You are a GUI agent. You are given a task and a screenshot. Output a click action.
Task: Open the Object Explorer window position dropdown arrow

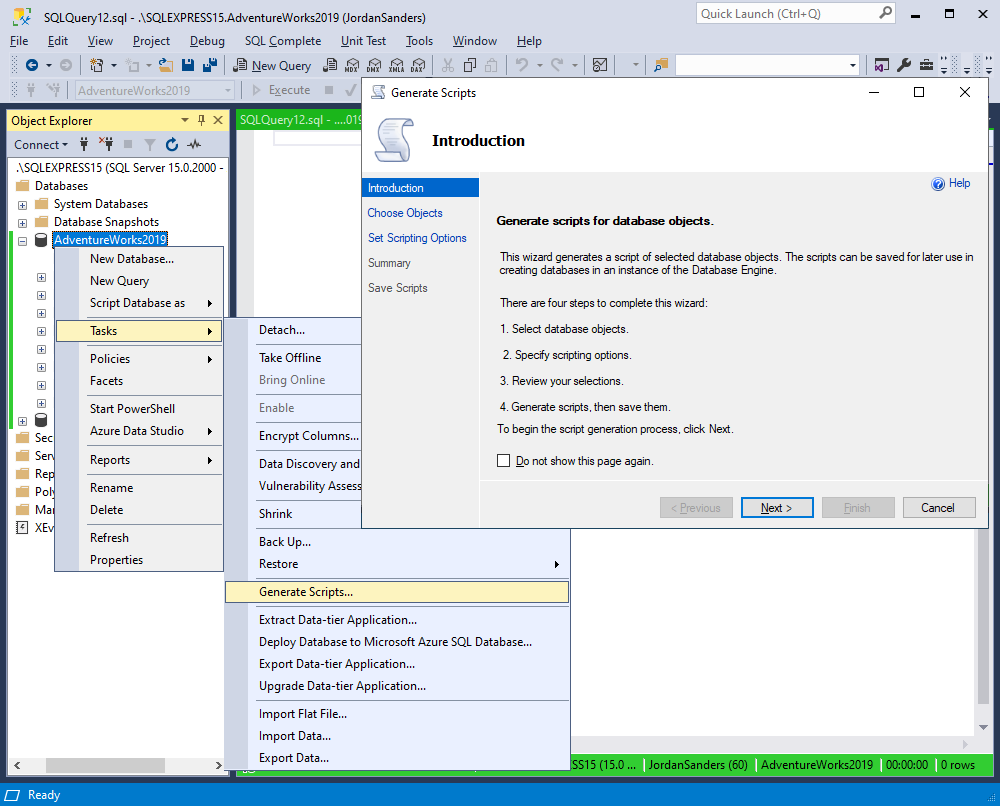pos(185,120)
